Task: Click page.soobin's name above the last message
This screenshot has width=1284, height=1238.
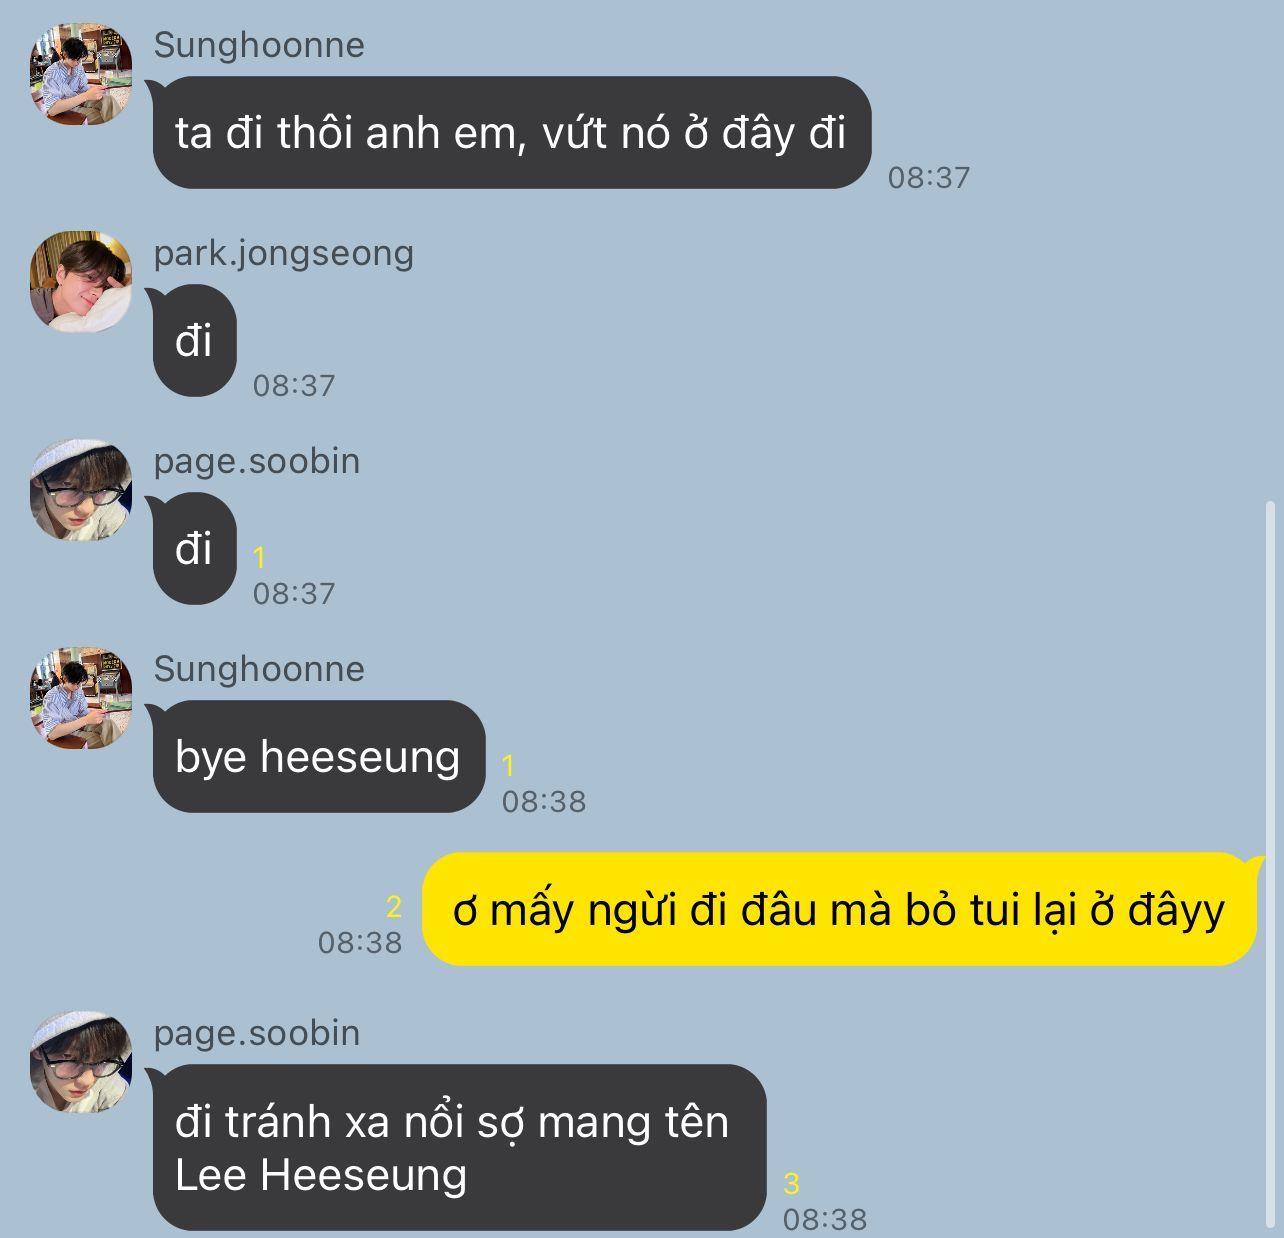Action: point(257,1033)
